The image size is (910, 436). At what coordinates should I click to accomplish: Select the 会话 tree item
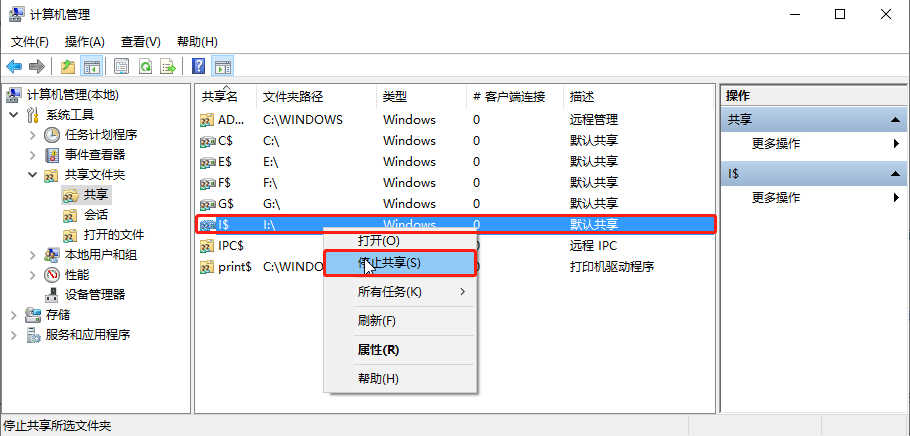(x=95, y=215)
